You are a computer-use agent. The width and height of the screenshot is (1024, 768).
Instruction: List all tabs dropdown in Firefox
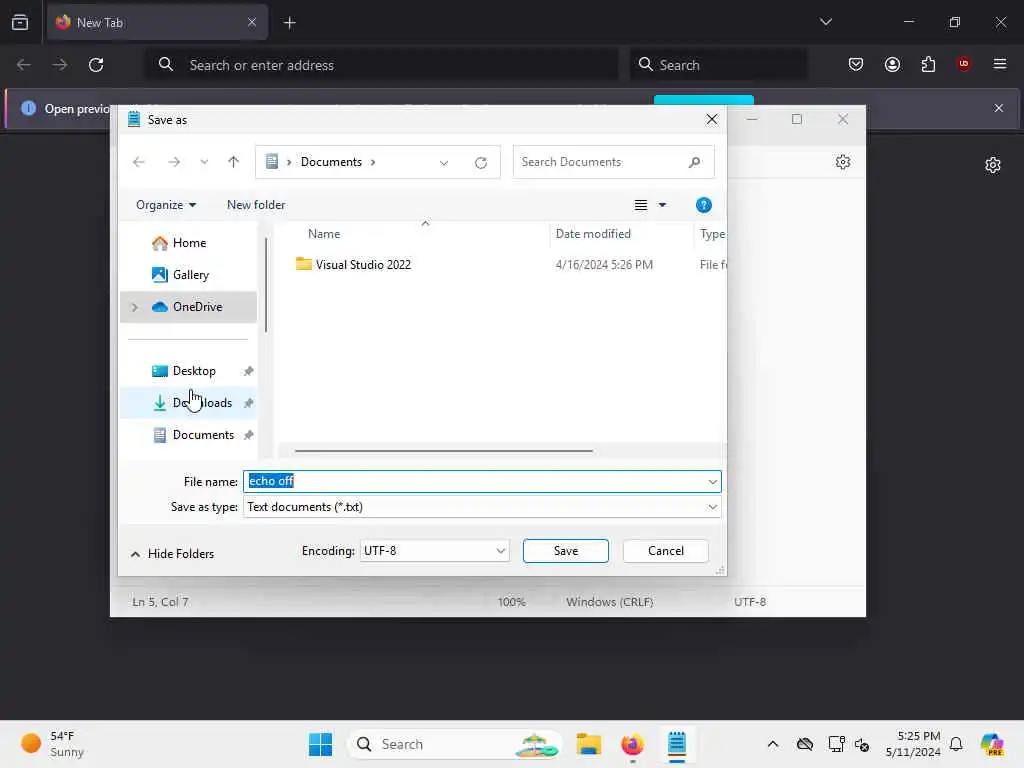[825, 22]
